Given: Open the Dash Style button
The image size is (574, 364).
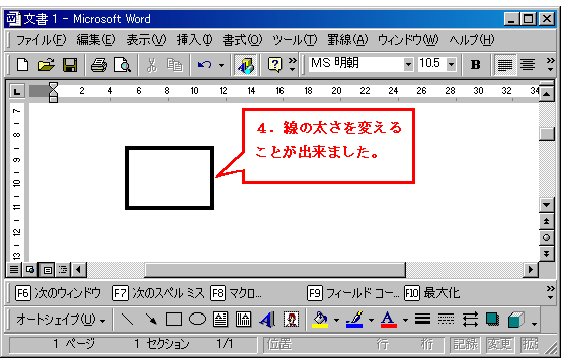Looking at the screenshot, I should tap(446, 319).
